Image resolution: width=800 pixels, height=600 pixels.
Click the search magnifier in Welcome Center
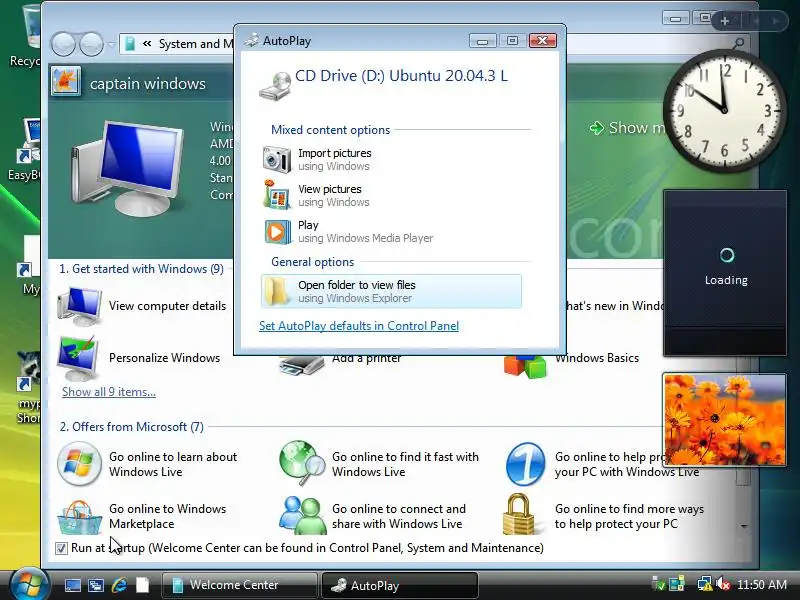pos(738,44)
